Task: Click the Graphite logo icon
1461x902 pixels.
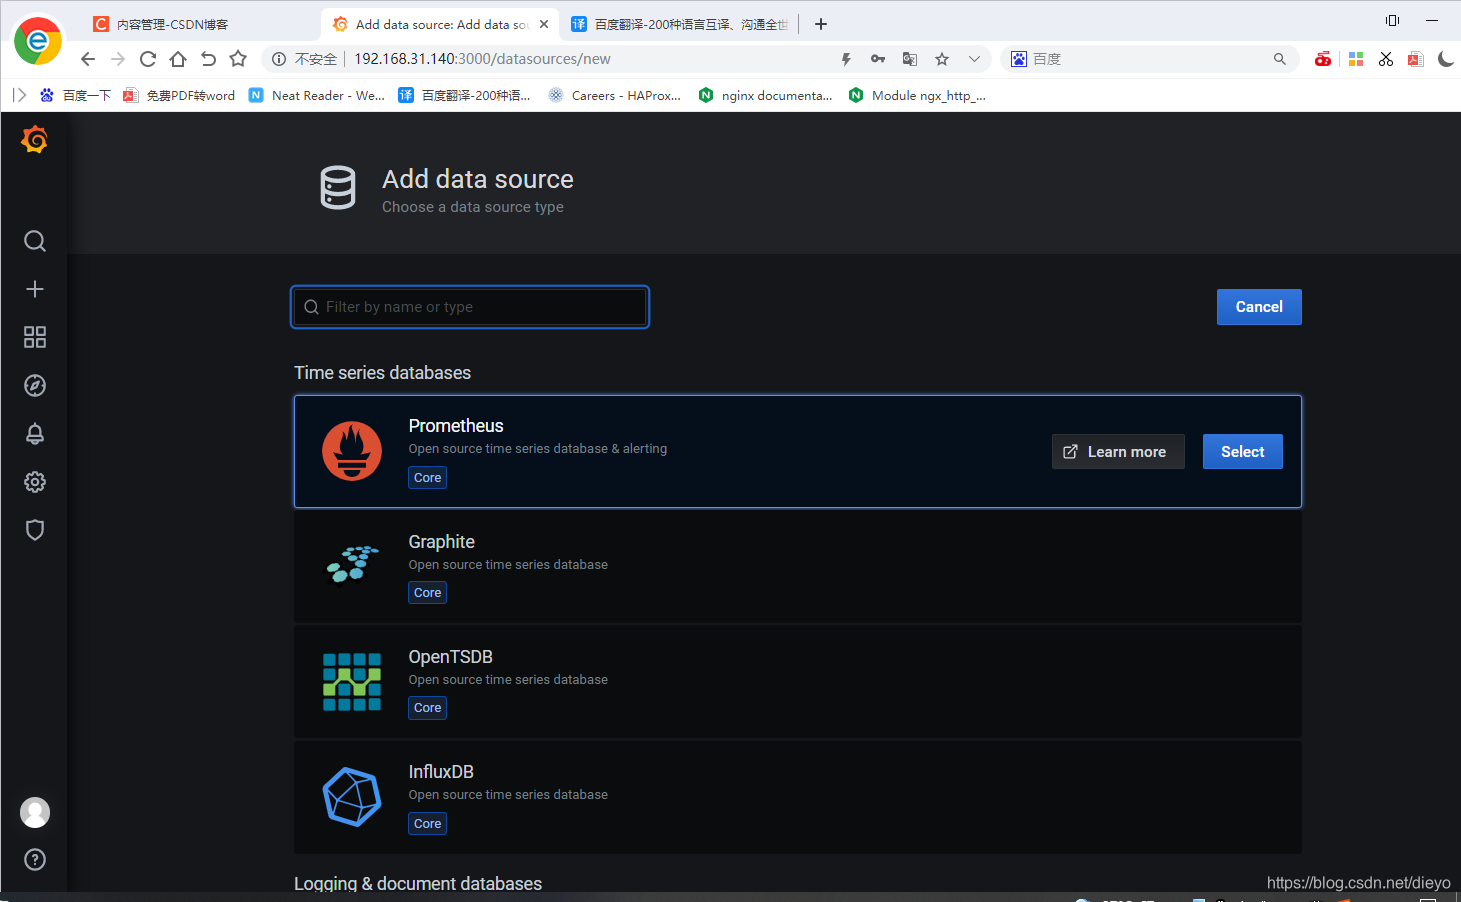Action: tap(352, 564)
